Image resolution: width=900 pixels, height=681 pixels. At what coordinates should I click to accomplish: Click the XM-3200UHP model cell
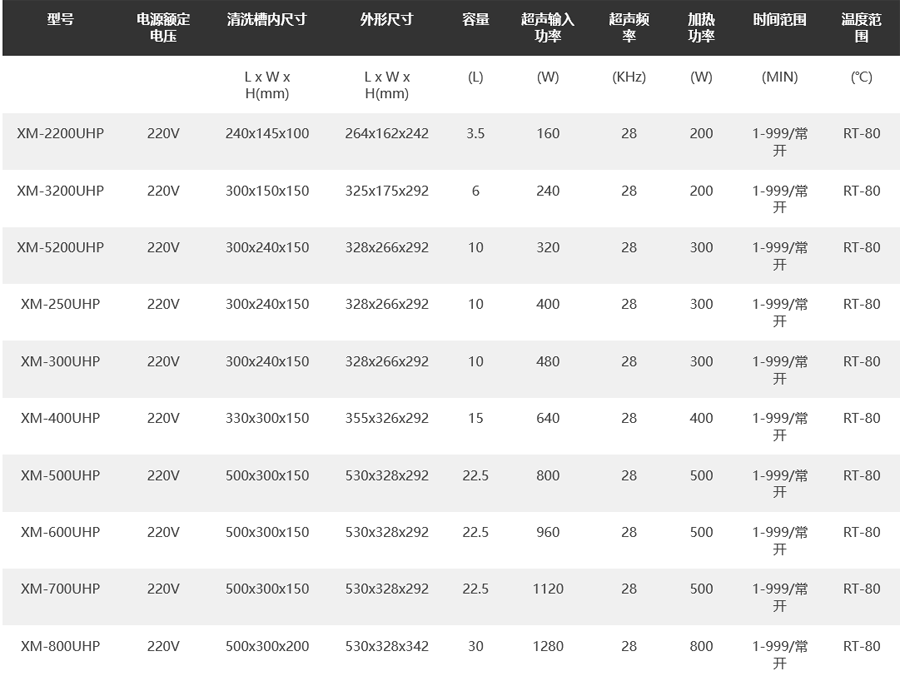(x=60, y=190)
